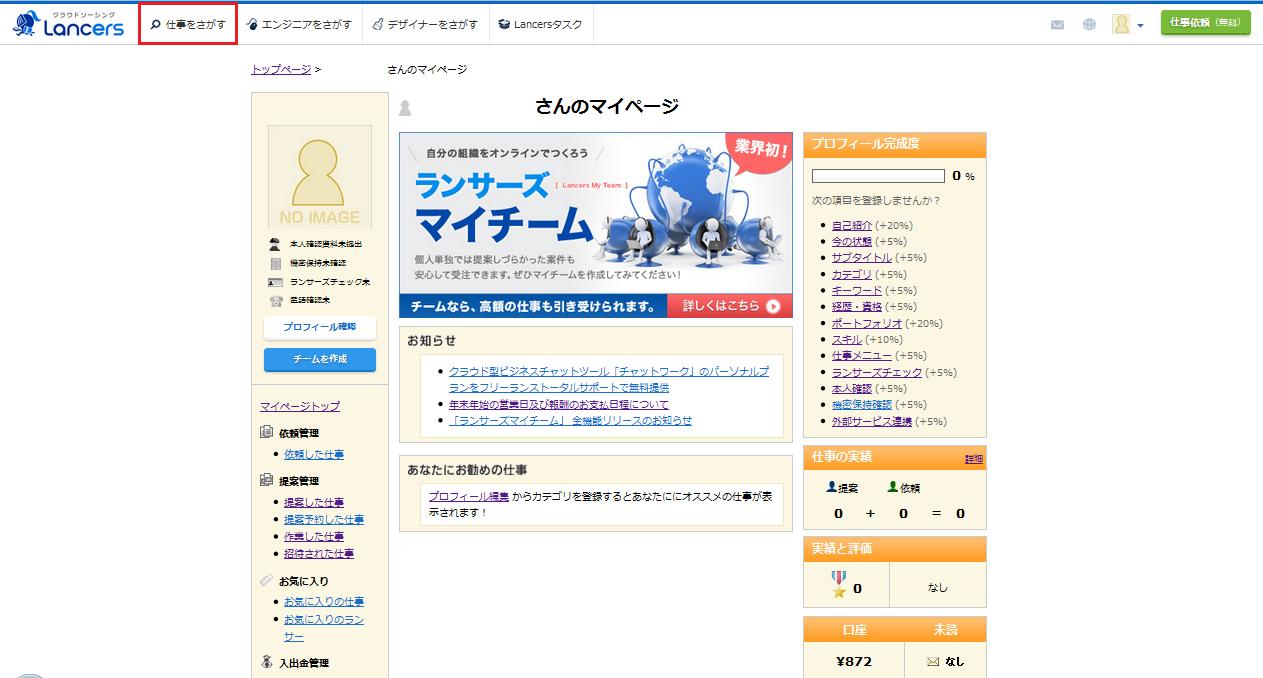The height and width of the screenshot is (678, 1263).
Task: Click the 機密保持未確認 status icon
Action: (275, 263)
